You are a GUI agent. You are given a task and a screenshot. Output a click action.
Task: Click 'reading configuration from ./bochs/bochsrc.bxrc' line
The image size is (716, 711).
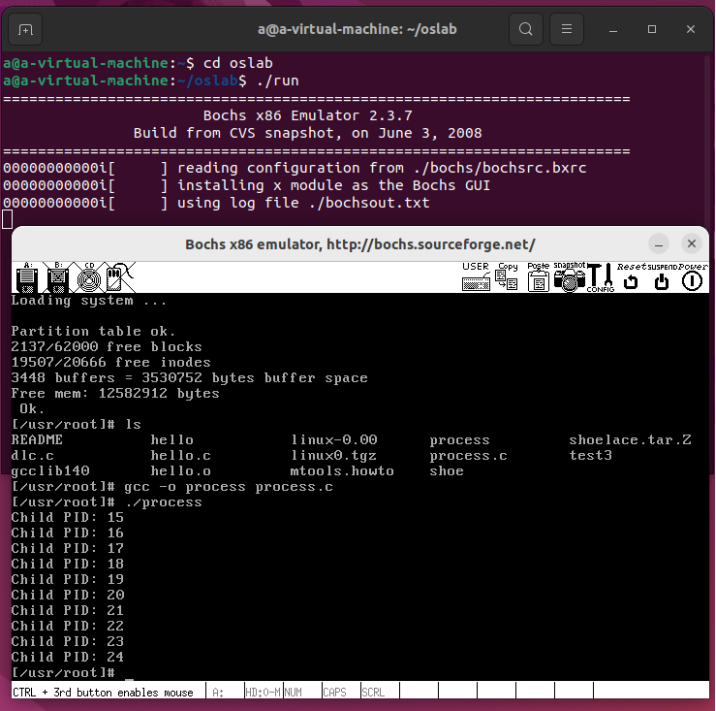(x=382, y=168)
